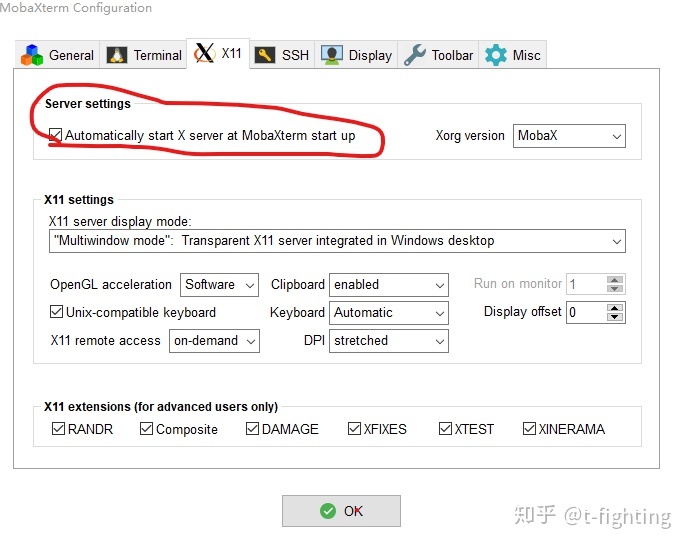Select the SSH tab label
The image size is (687, 546).
[295, 55]
